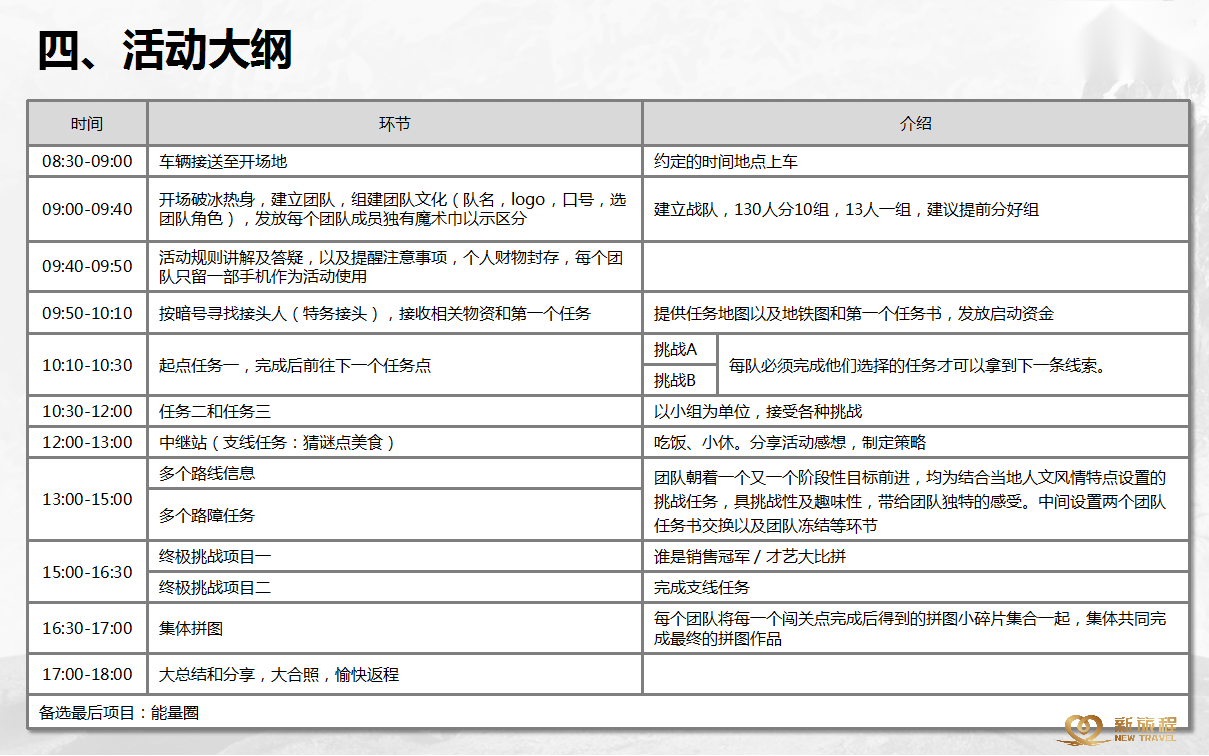Click the cell "以小组为单位，接受各种挑战"
The width and height of the screenshot is (1209, 756).
coord(916,411)
